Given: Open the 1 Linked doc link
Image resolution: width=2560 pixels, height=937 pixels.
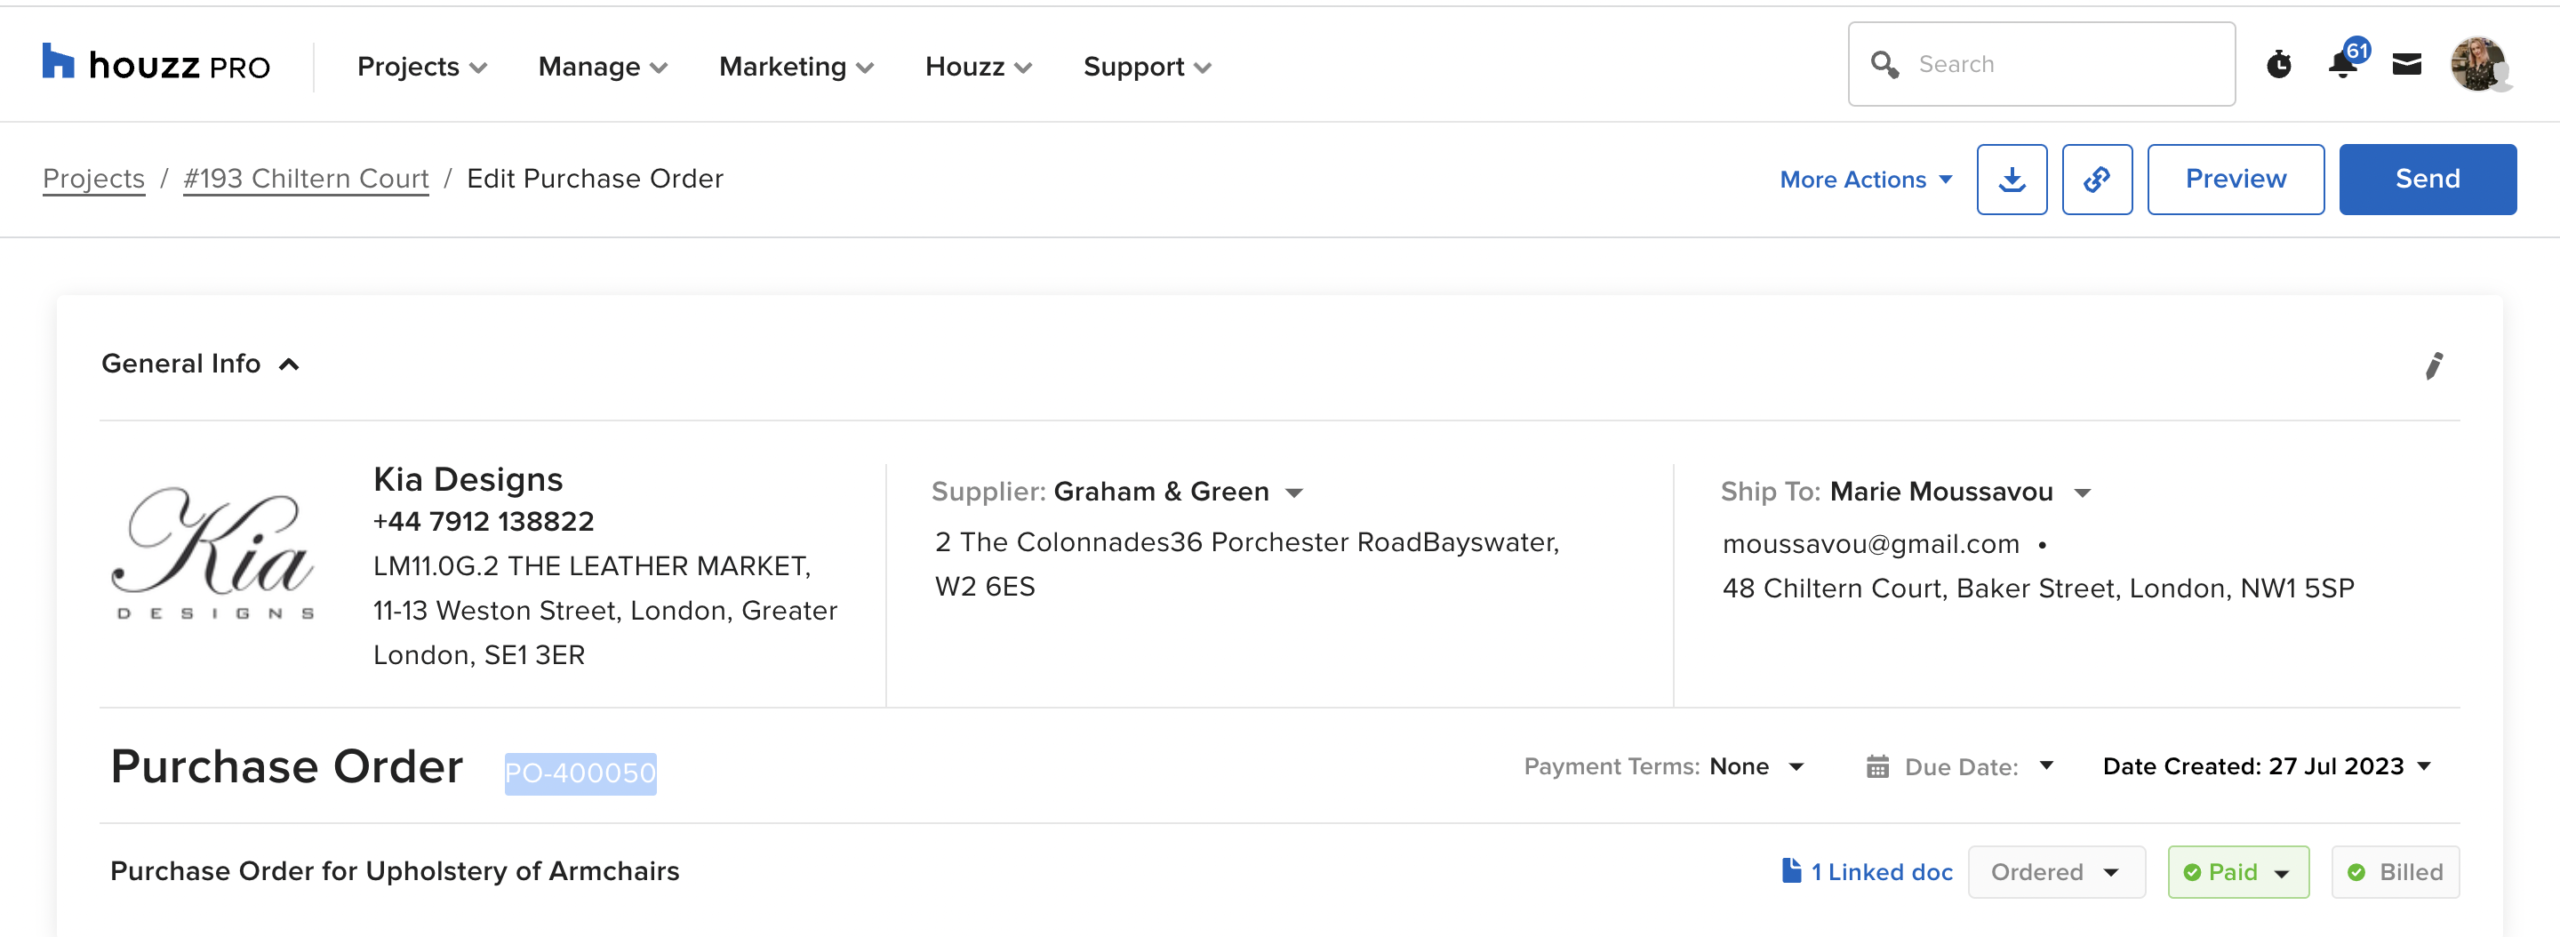Looking at the screenshot, I should (x=1866, y=872).
